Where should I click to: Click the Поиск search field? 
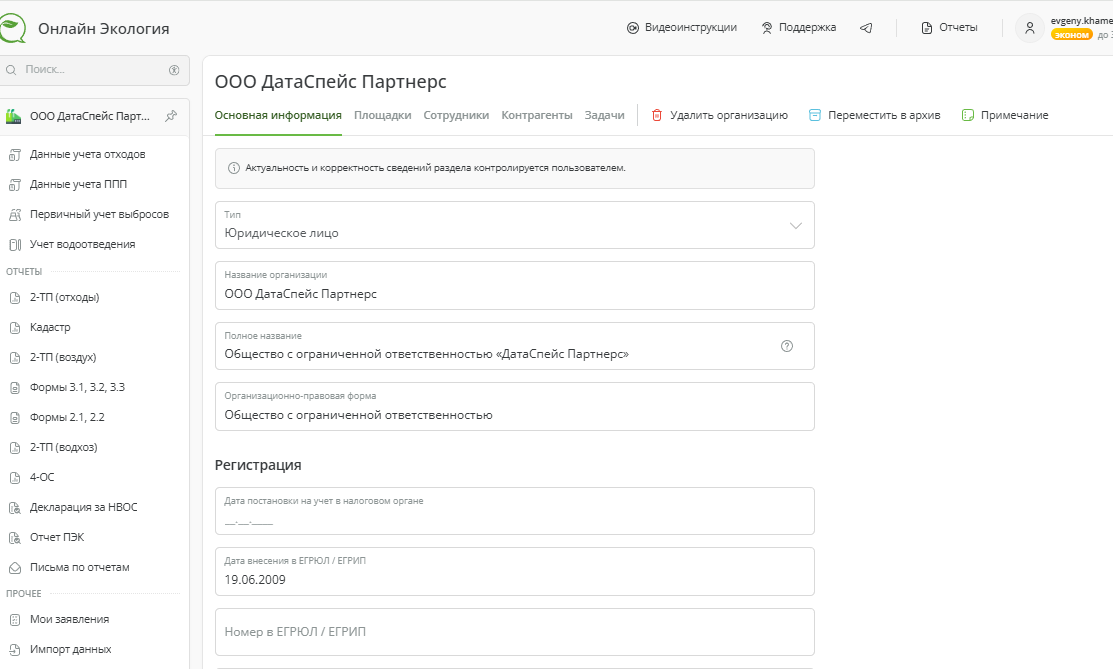point(90,70)
